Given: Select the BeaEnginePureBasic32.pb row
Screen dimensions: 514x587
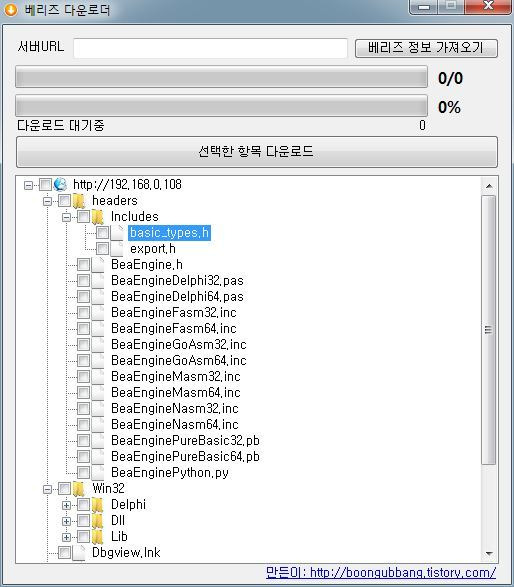Looking at the screenshot, I should tap(185, 441).
